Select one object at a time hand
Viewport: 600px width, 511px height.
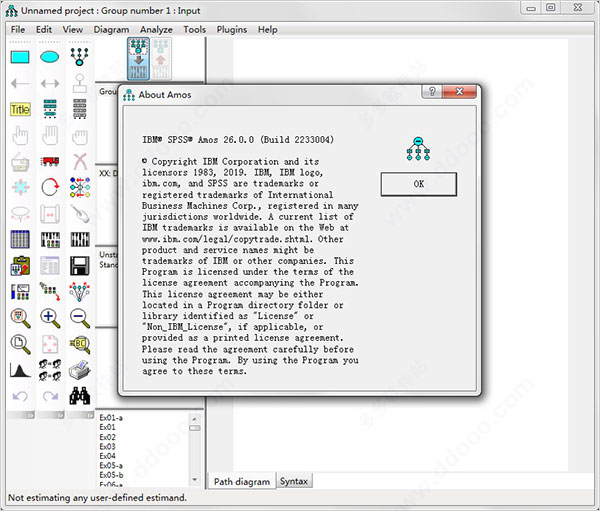20,136
